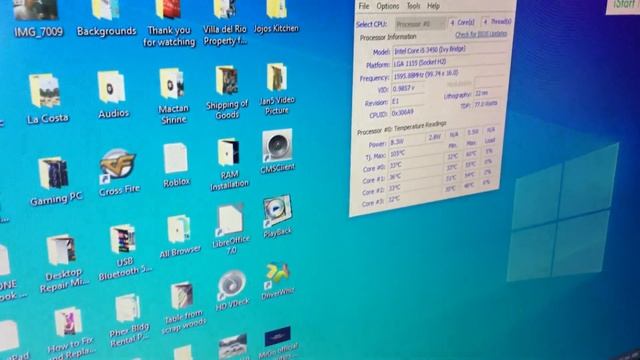640x360 pixels.
Task: Open the Shipping of Goods folder
Action: click(227, 93)
